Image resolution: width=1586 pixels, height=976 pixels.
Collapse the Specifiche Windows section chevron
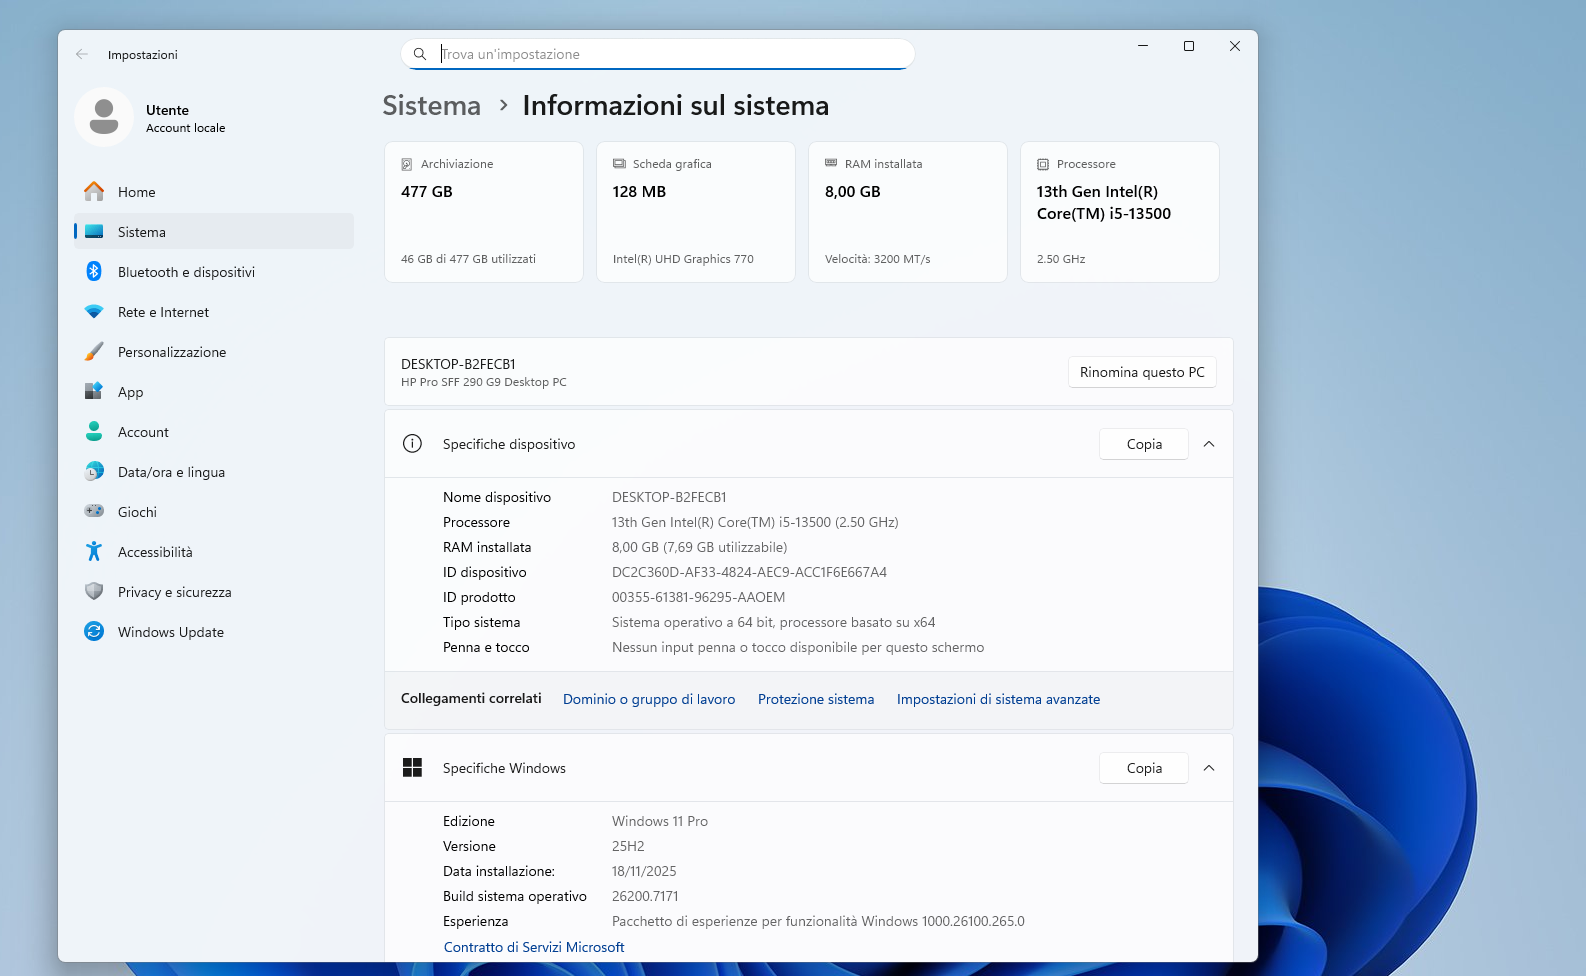pos(1209,768)
